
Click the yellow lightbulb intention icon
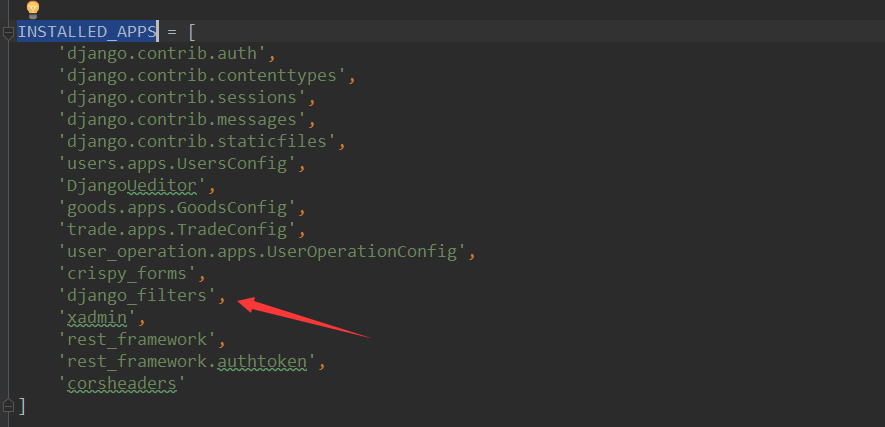33,9
